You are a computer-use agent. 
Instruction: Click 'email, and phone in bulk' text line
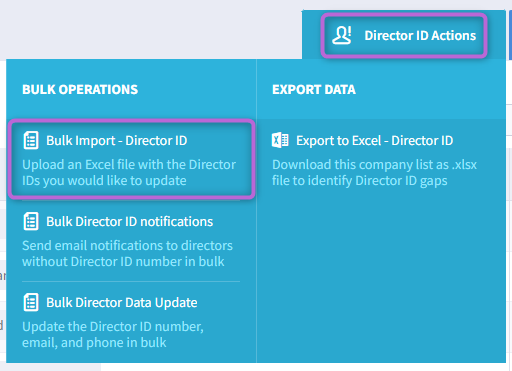click(94, 343)
